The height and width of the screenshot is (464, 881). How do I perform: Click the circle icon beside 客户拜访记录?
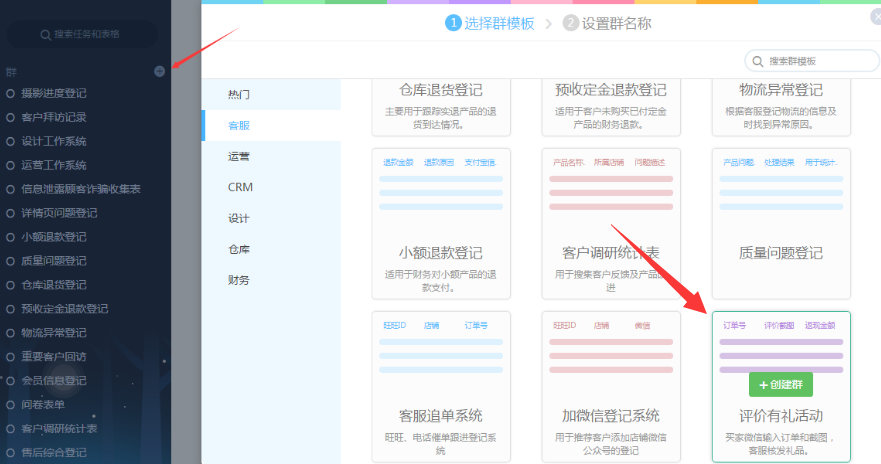10,117
